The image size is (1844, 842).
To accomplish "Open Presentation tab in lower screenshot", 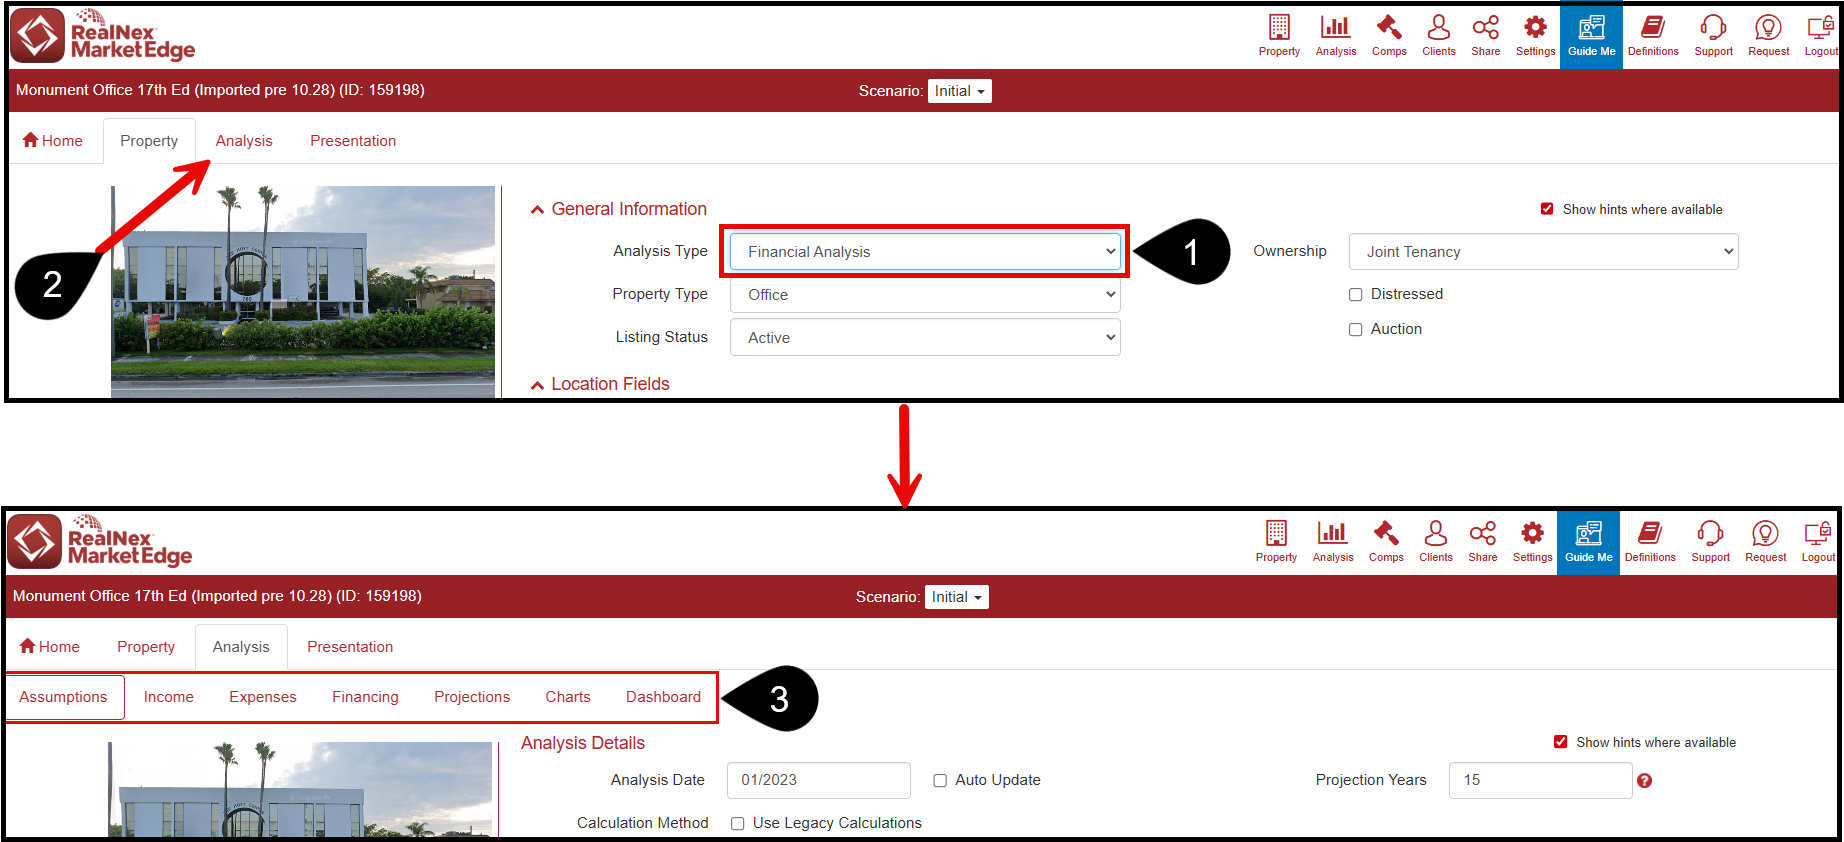I will (x=350, y=647).
